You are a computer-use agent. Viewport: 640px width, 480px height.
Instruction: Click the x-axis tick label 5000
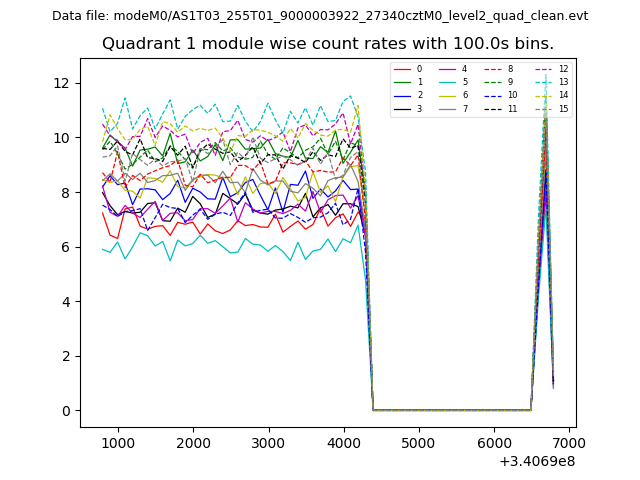(419, 443)
